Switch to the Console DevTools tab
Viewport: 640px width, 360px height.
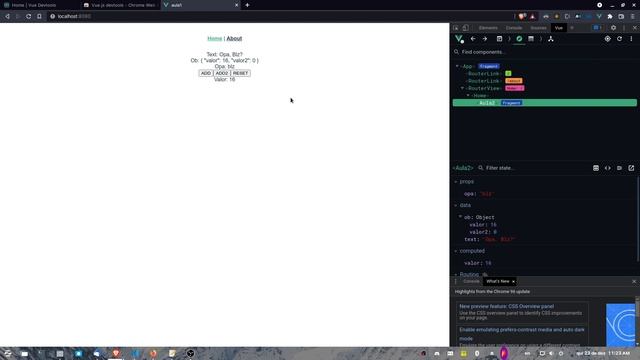click(514, 28)
